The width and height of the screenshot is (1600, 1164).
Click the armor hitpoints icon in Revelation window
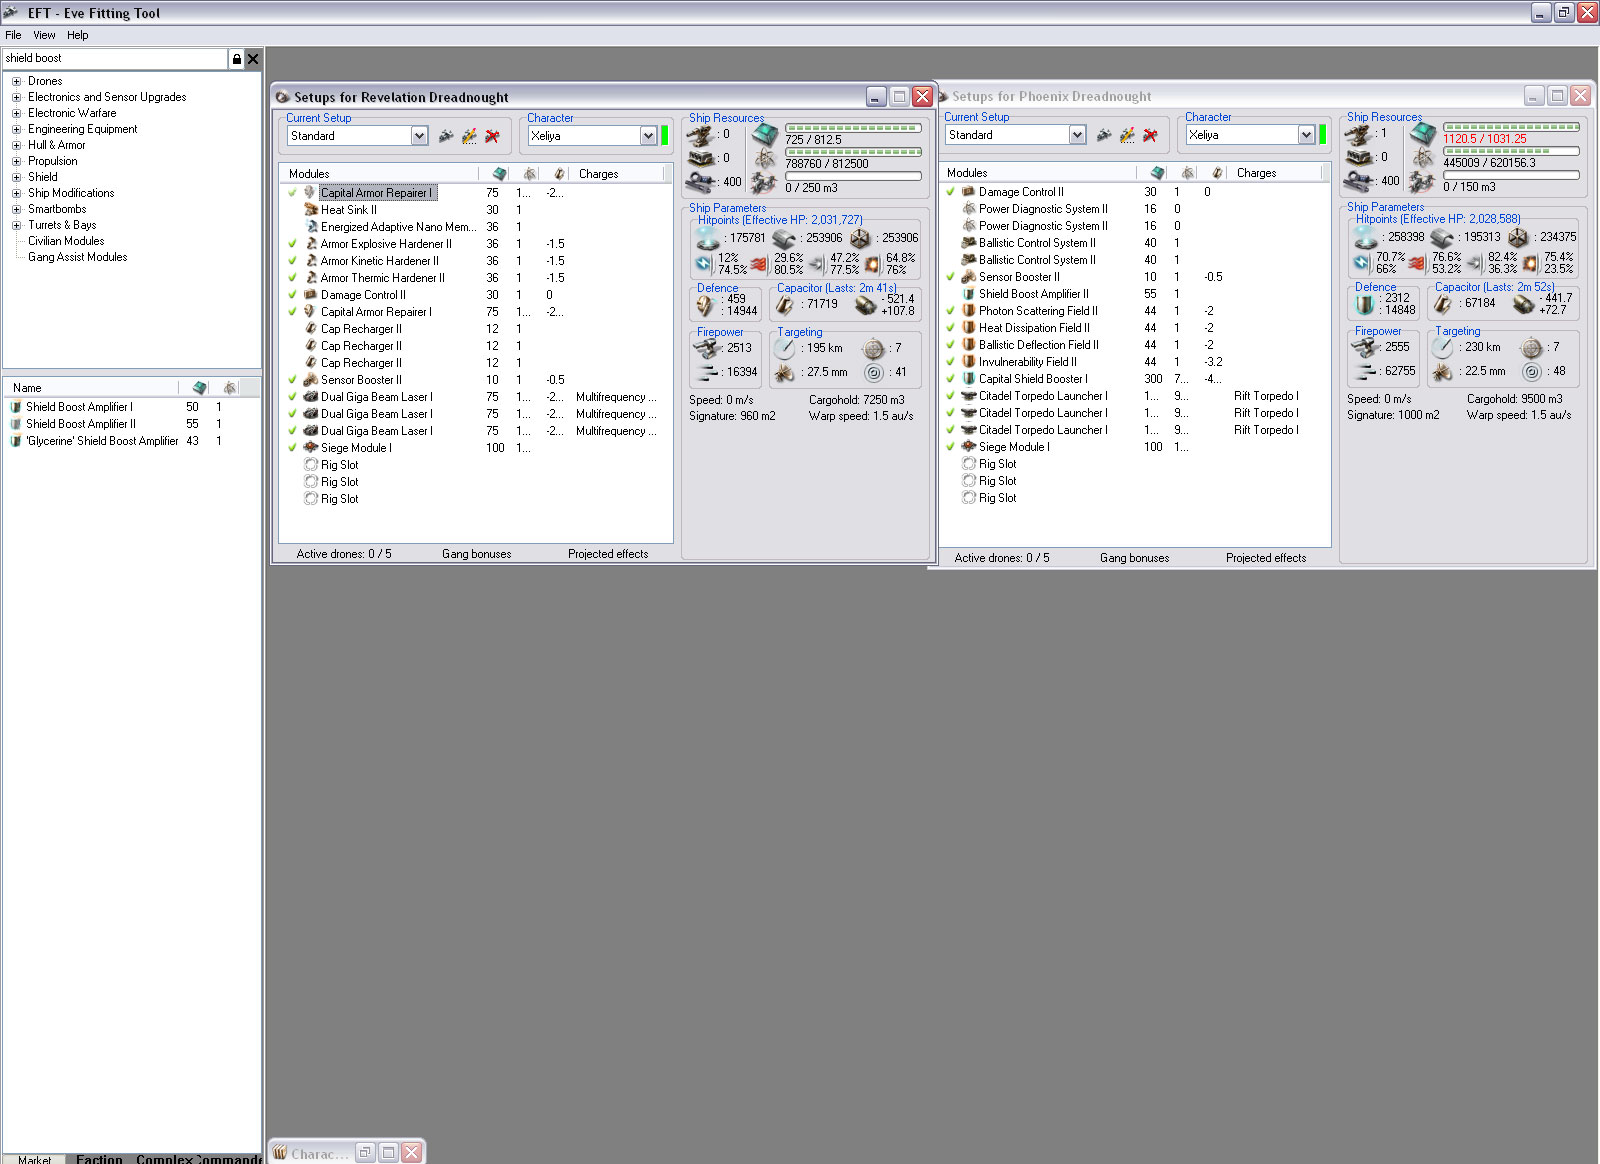tap(784, 239)
